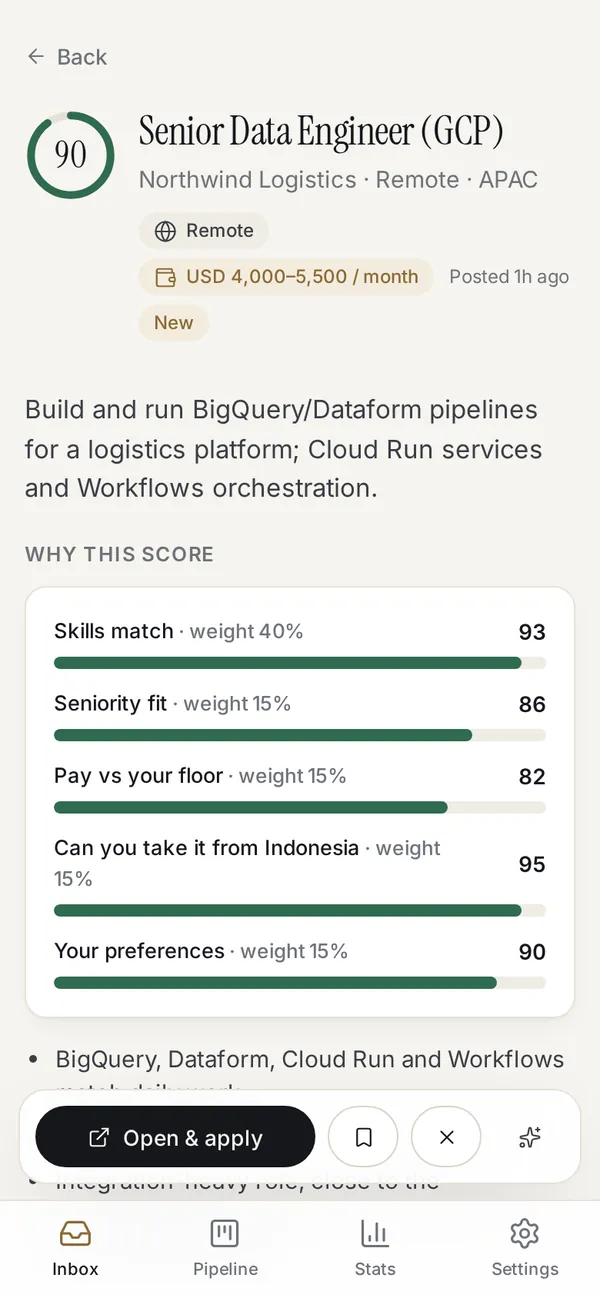Screen dimensions: 600x1298
Task: Click the Skills match progress bar
Action: point(300,663)
